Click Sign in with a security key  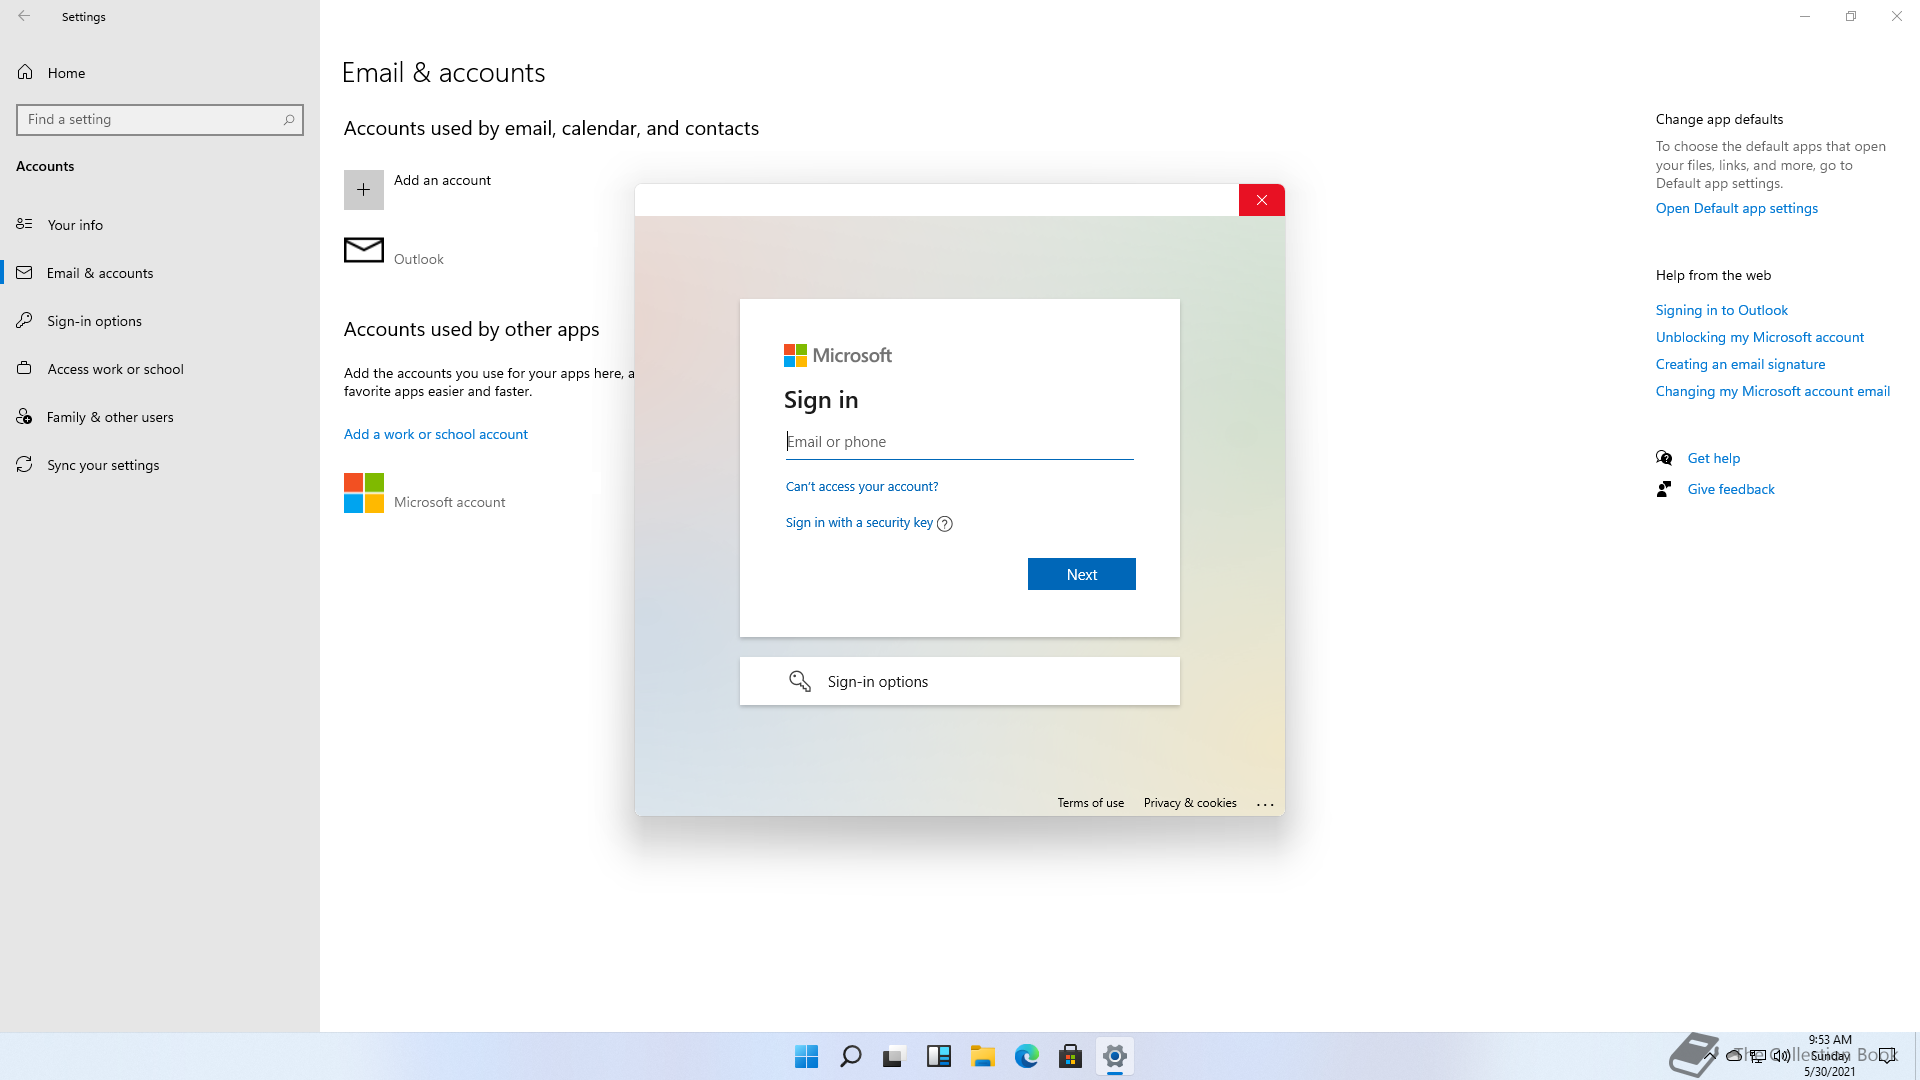859,523
